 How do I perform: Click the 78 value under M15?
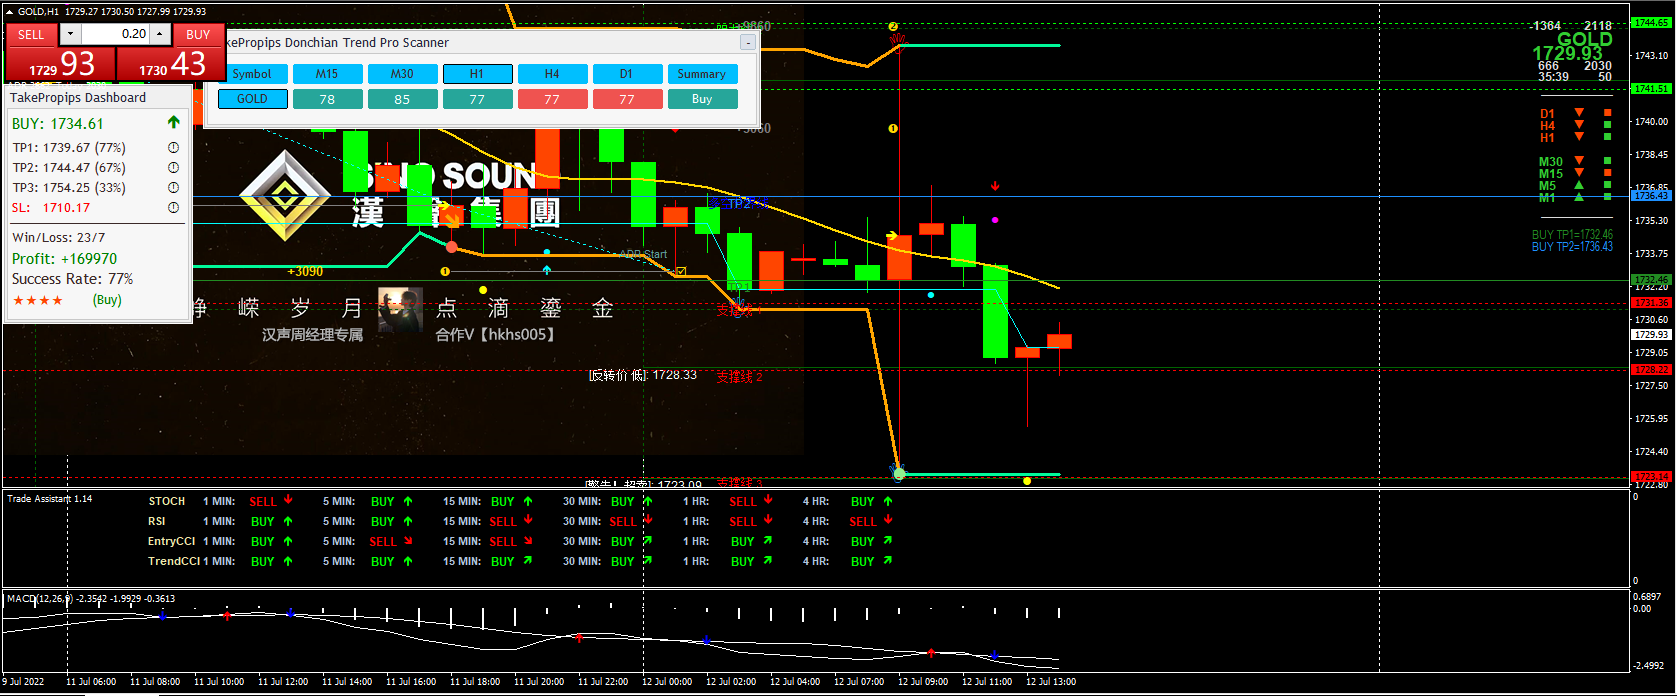click(x=327, y=99)
